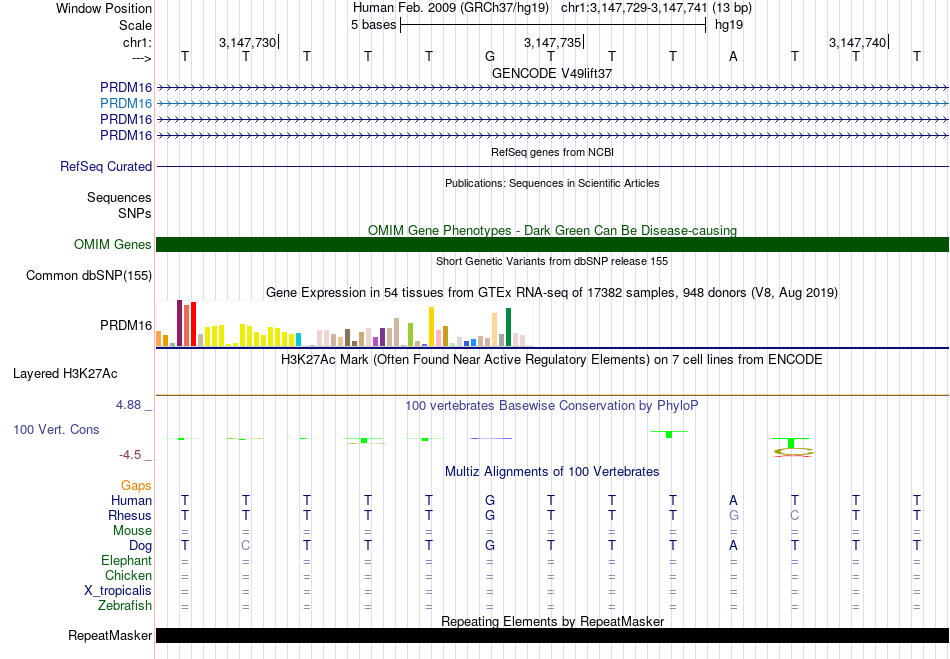Click the 3,147,740 coordinate marker
The height and width of the screenshot is (659, 950).
[x=857, y=42]
